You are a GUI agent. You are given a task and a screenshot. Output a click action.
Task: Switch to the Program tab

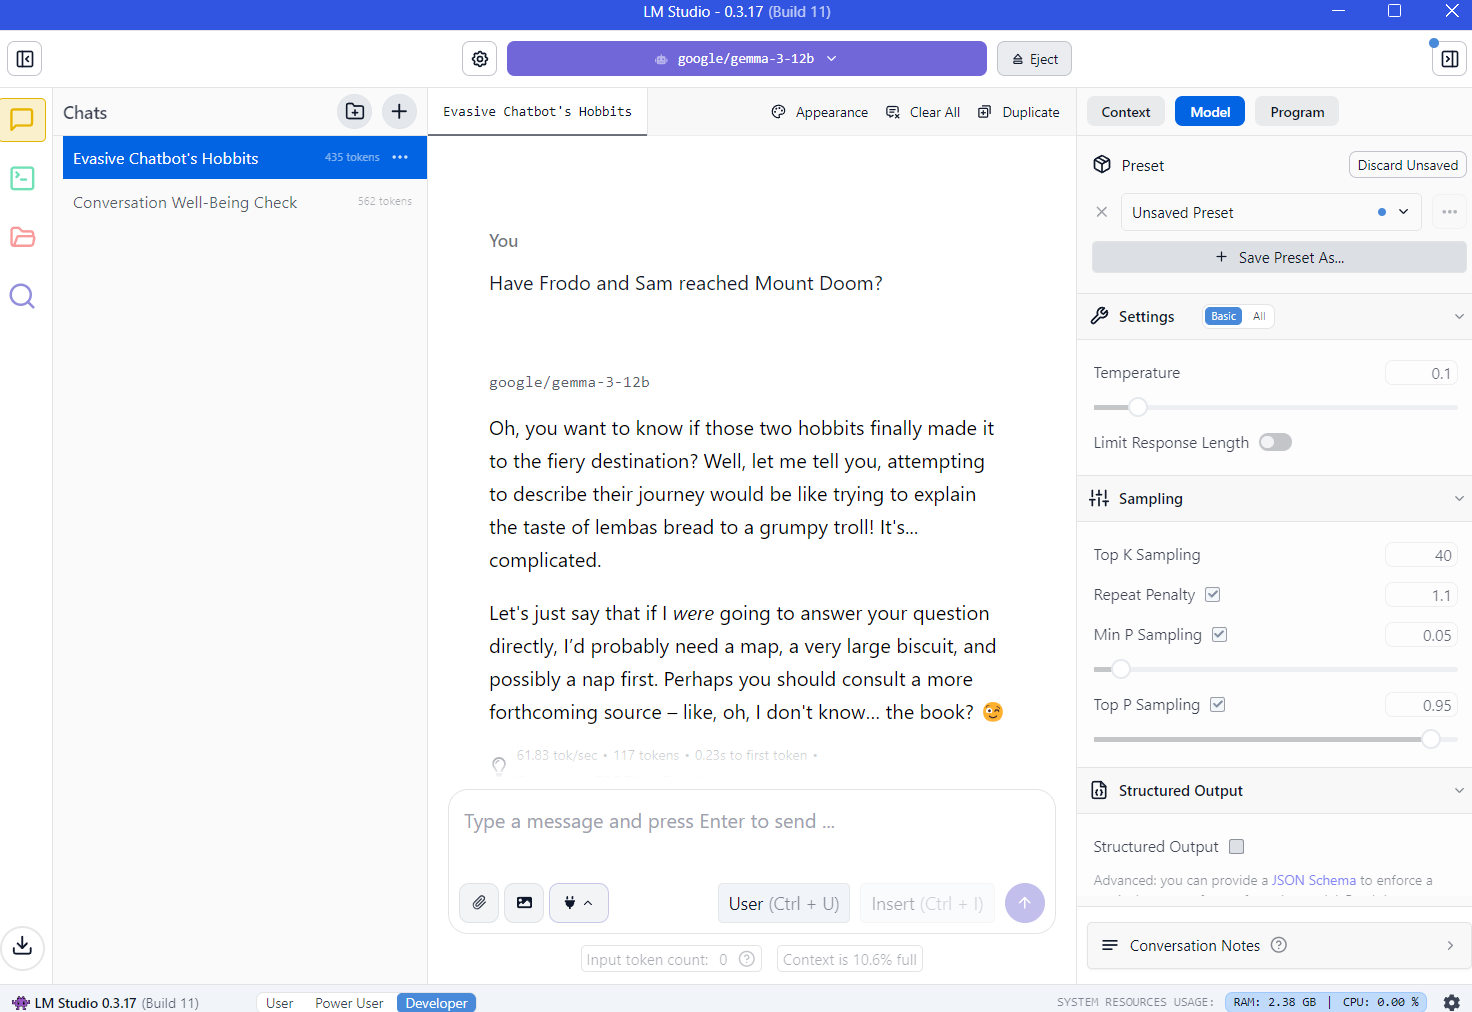[x=1297, y=112]
